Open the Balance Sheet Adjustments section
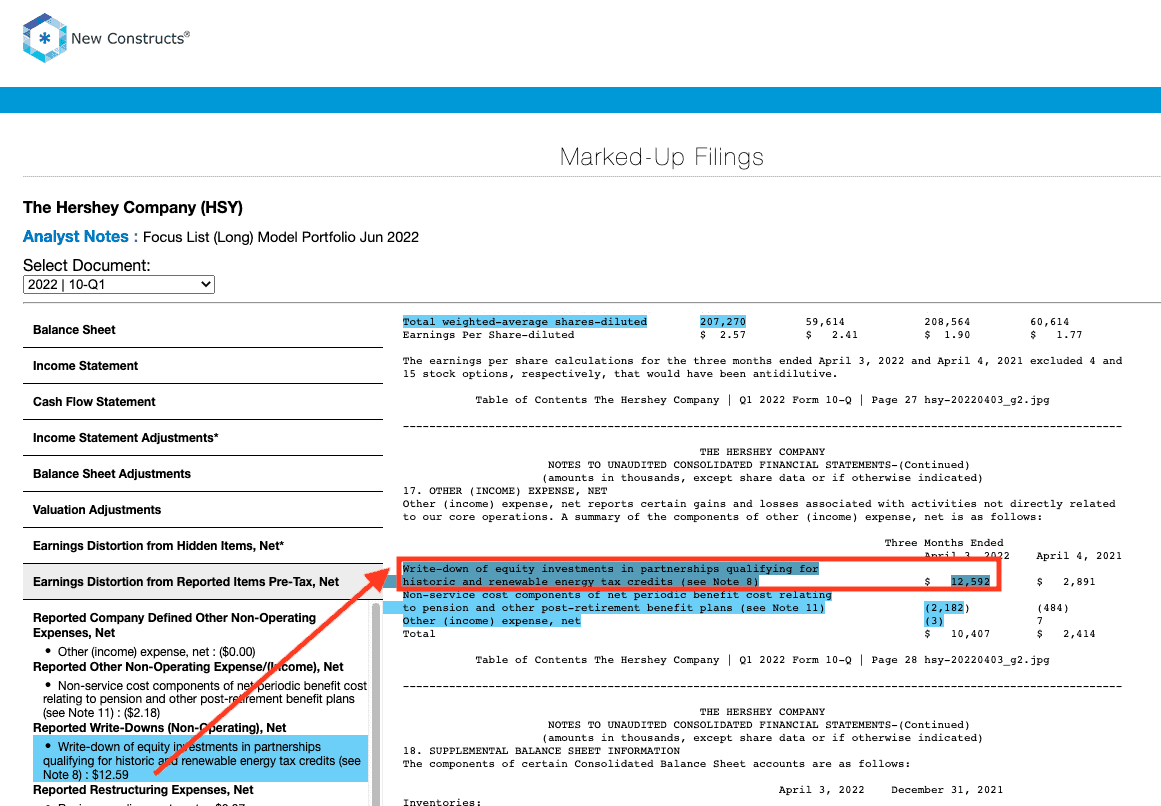 pyautogui.click(x=203, y=474)
